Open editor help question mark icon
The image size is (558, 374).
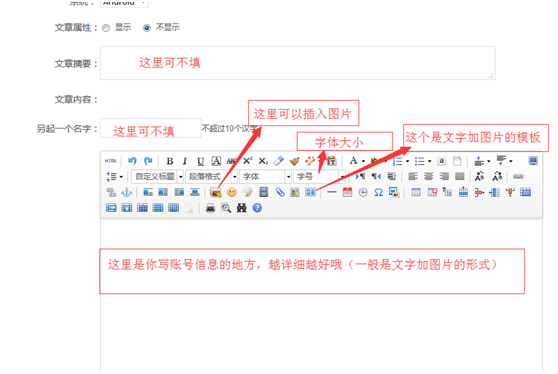257,208
